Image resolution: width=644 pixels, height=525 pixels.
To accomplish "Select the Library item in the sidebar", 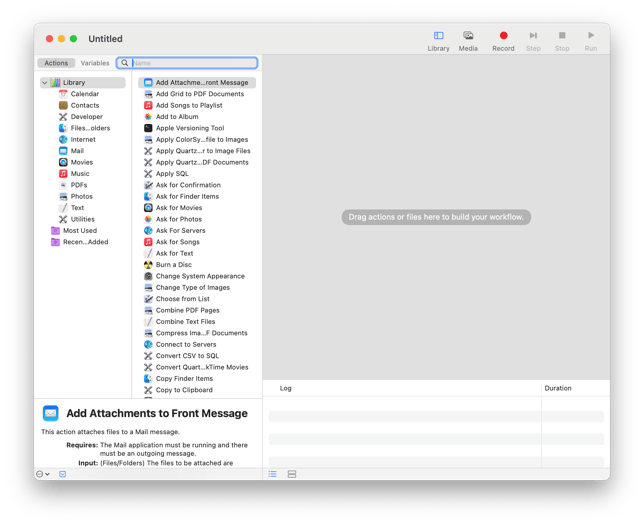I will 83,83.
